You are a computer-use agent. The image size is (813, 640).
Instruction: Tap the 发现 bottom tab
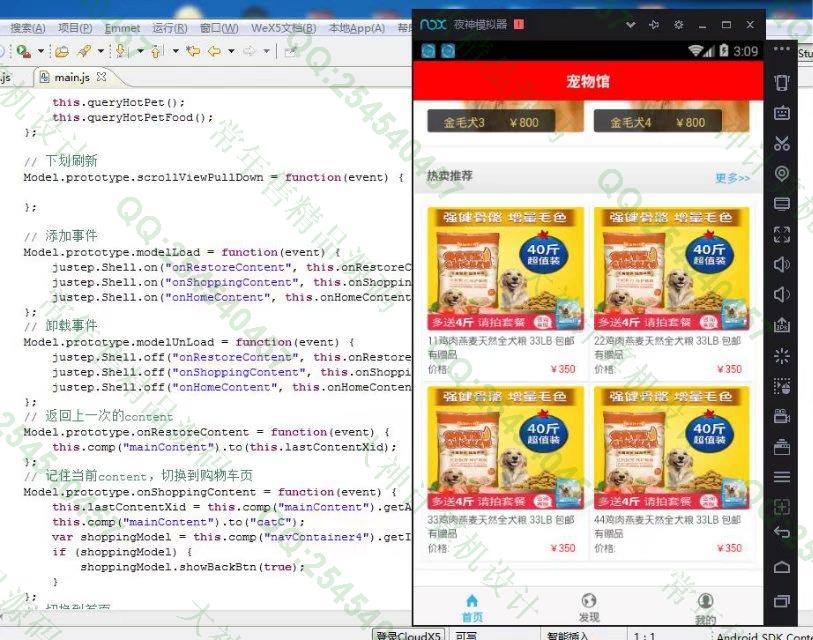tap(588, 608)
